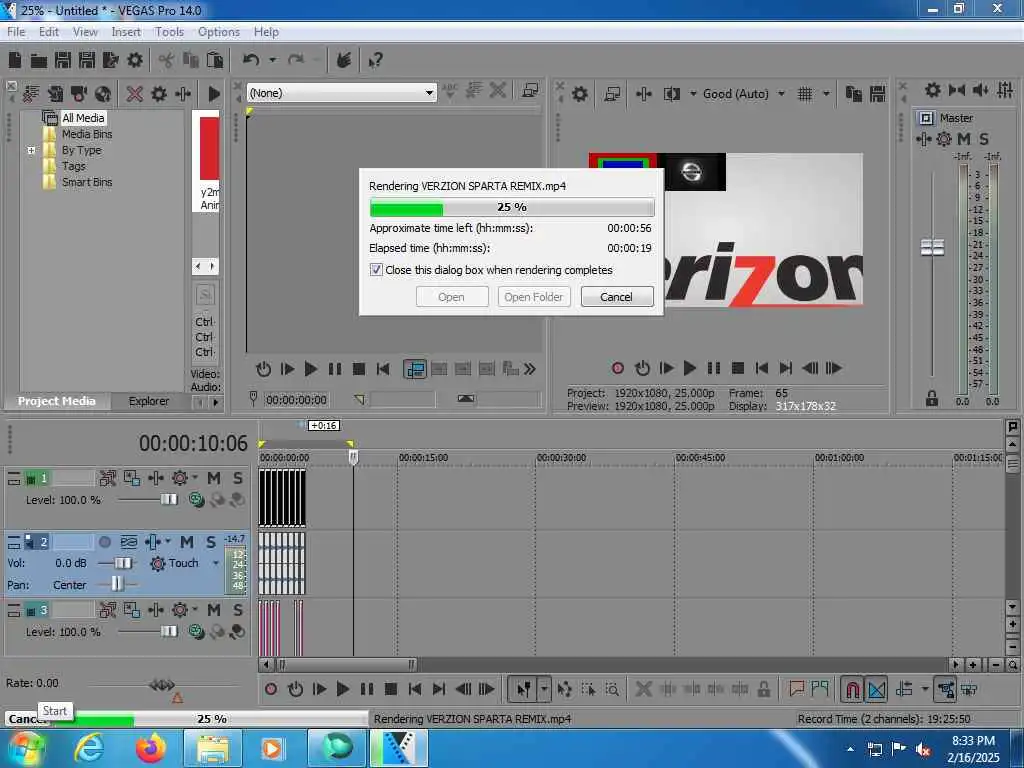Click the Cut scissors icon

coord(167,61)
